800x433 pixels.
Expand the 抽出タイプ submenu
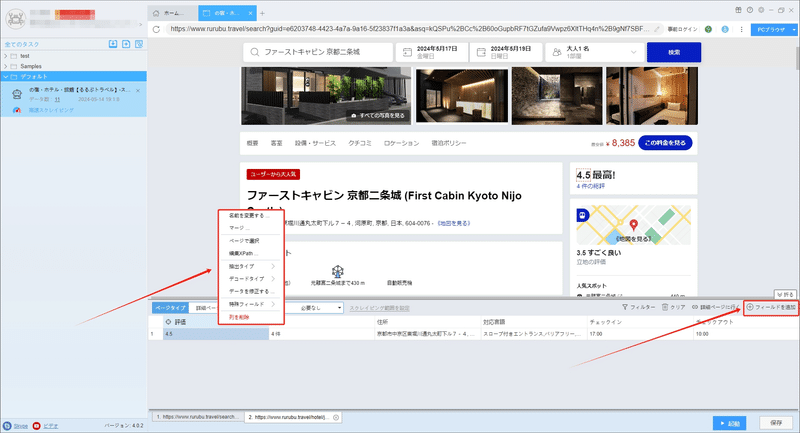251,266
